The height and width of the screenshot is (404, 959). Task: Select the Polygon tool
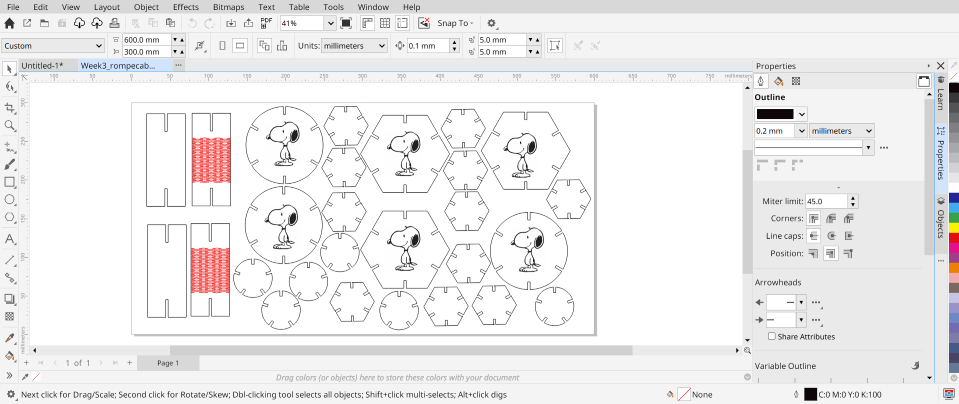click(x=9, y=217)
